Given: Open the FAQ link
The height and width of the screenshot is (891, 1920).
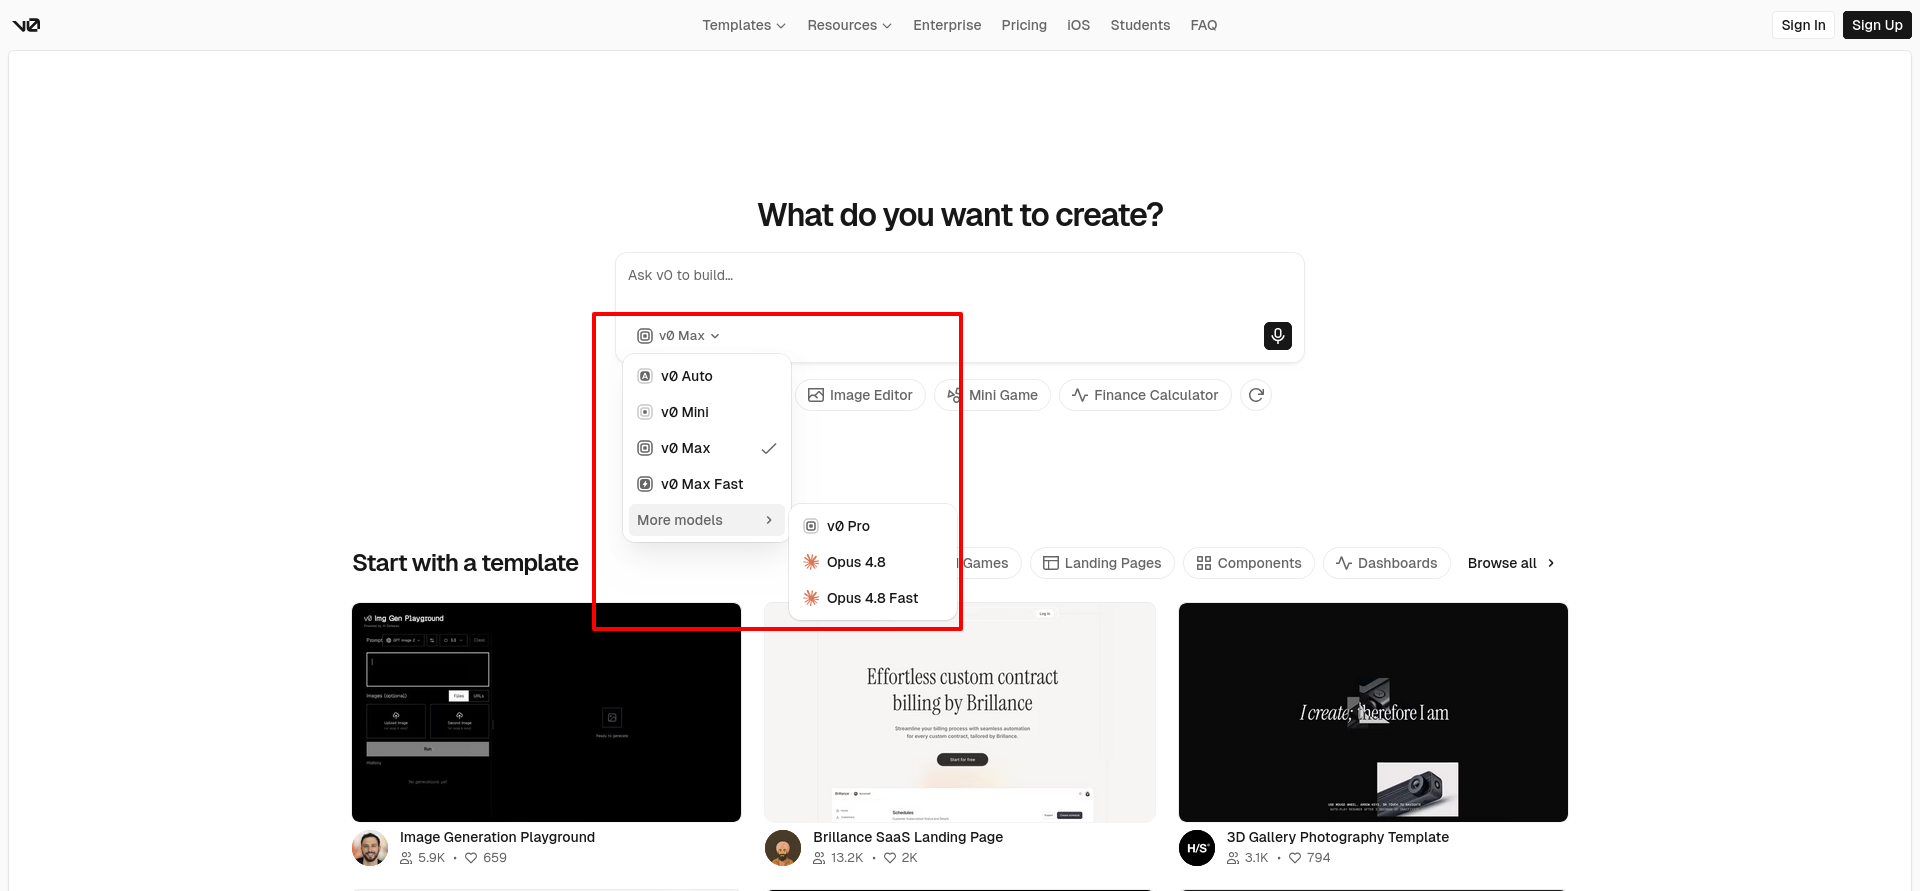Looking at the screenshot, I should click(x=1204, y=25).
